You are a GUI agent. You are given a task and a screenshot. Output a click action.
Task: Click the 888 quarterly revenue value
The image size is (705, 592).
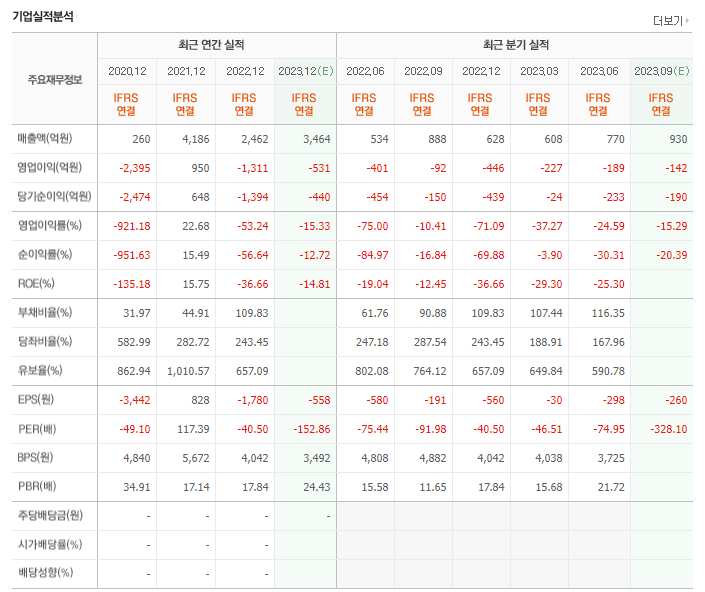pyautogui.click(x=437, y=139)
